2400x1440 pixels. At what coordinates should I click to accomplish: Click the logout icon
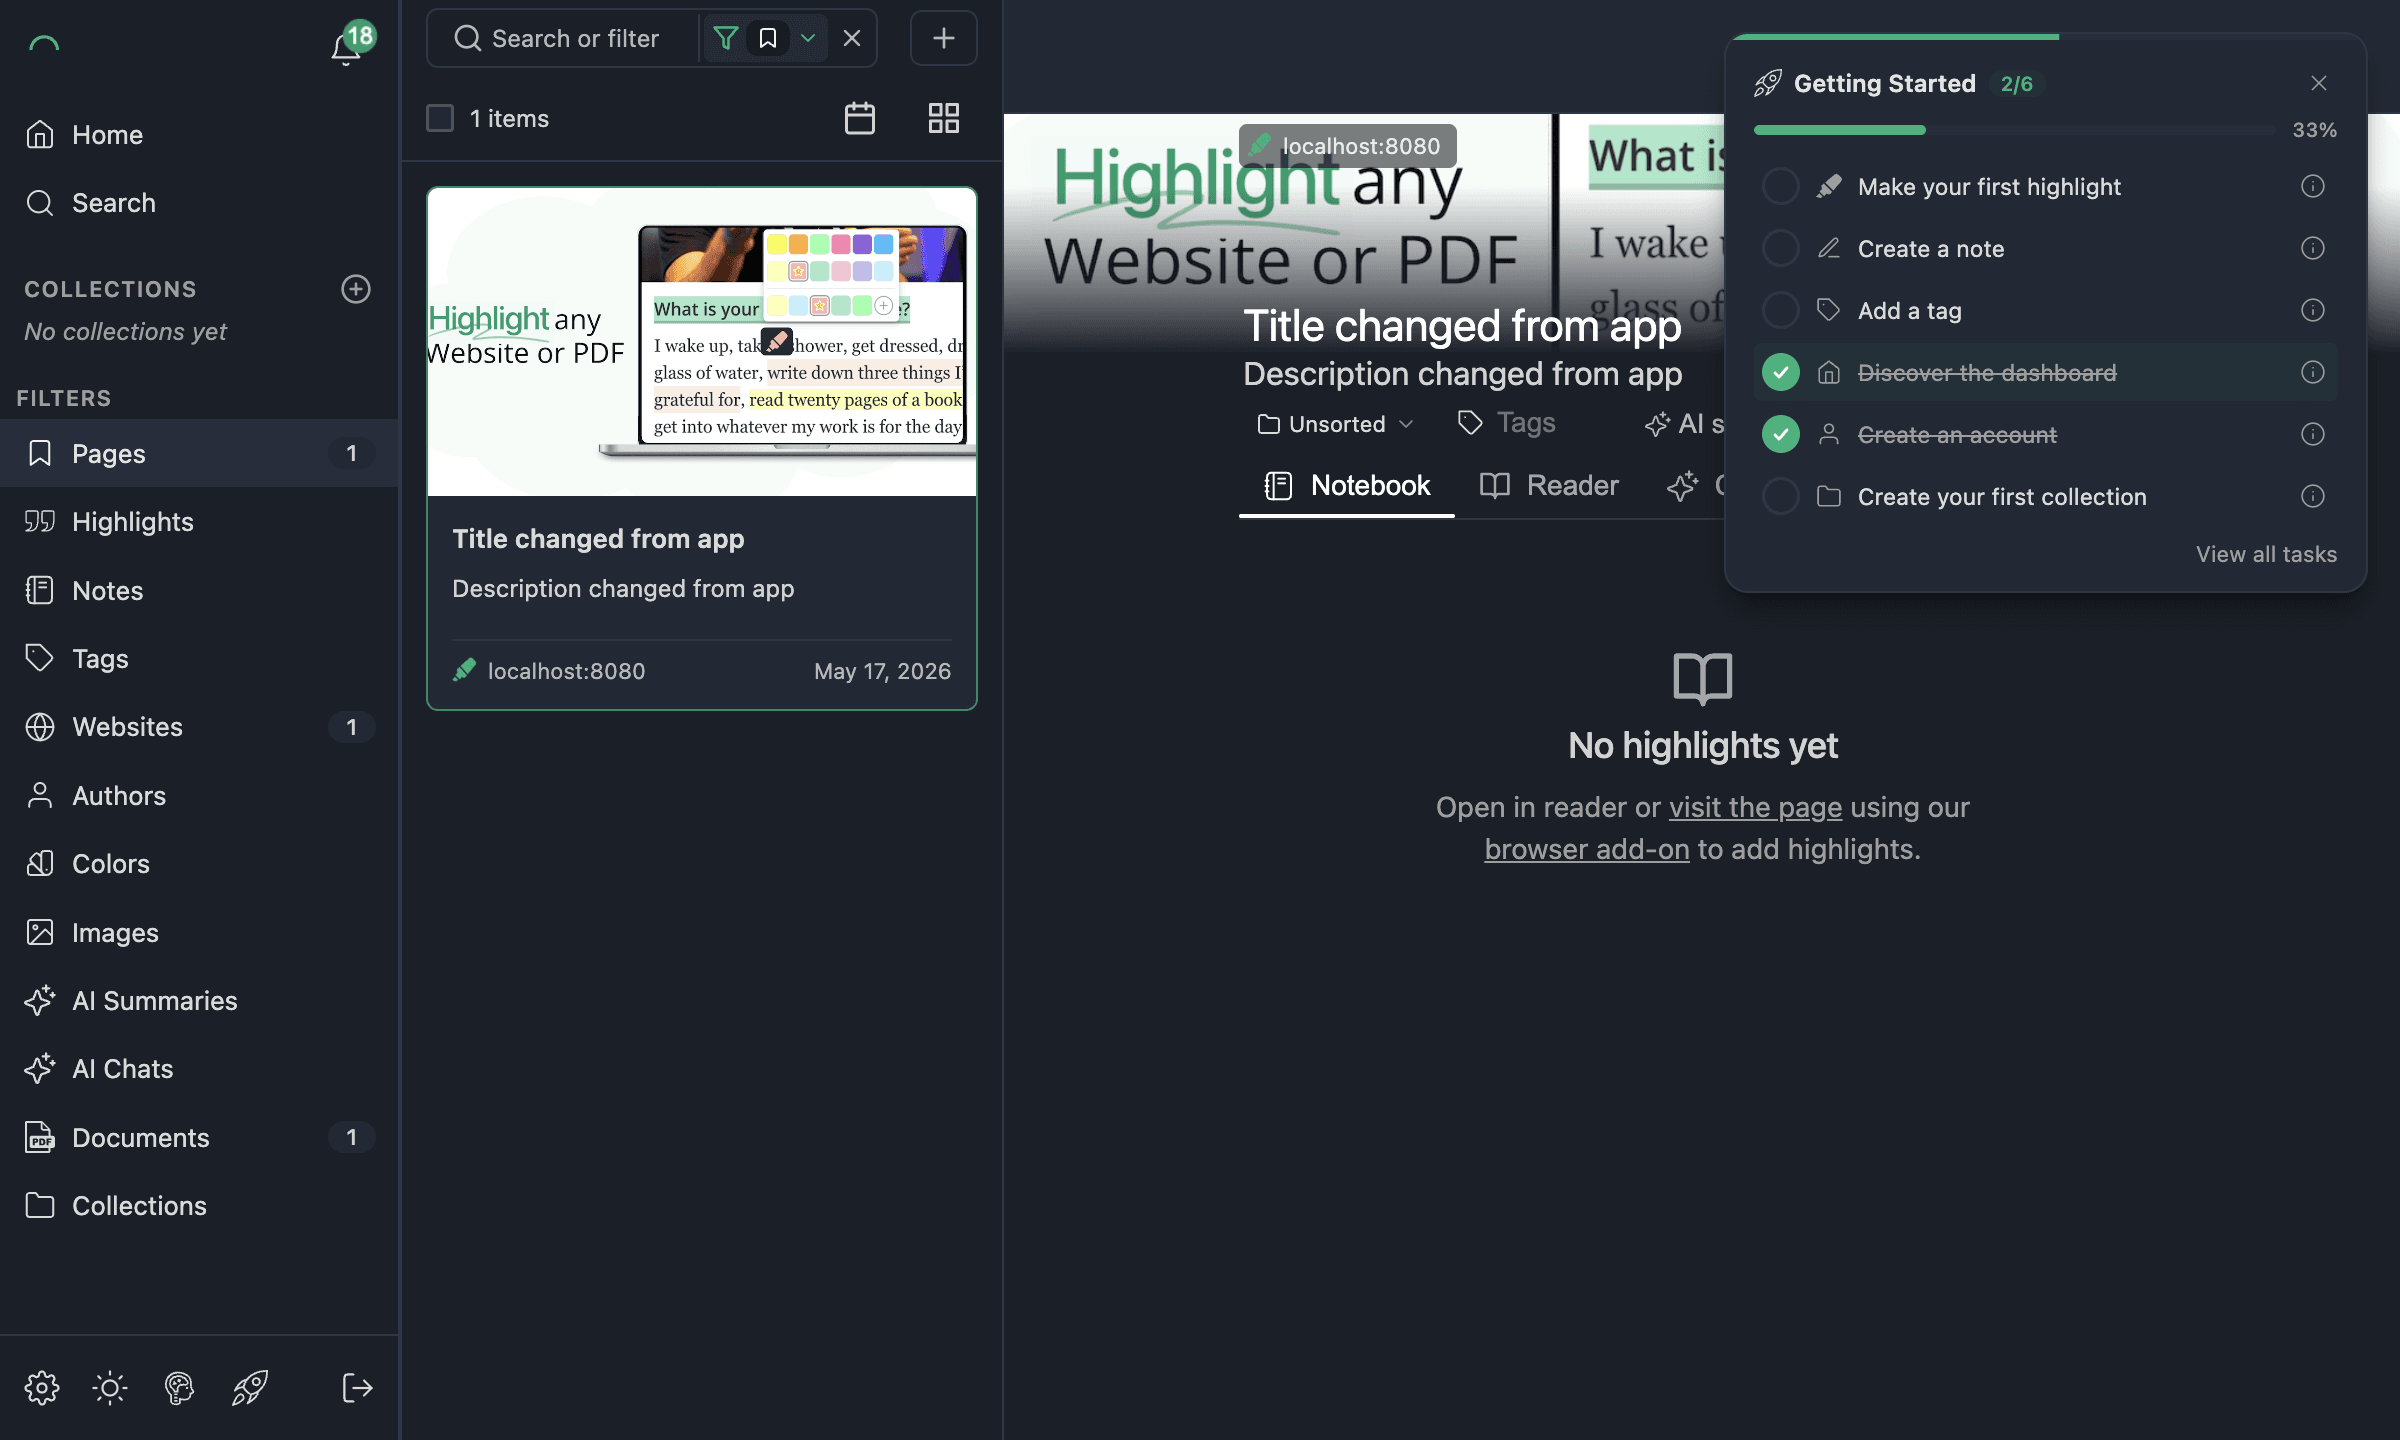point(357,1388)
